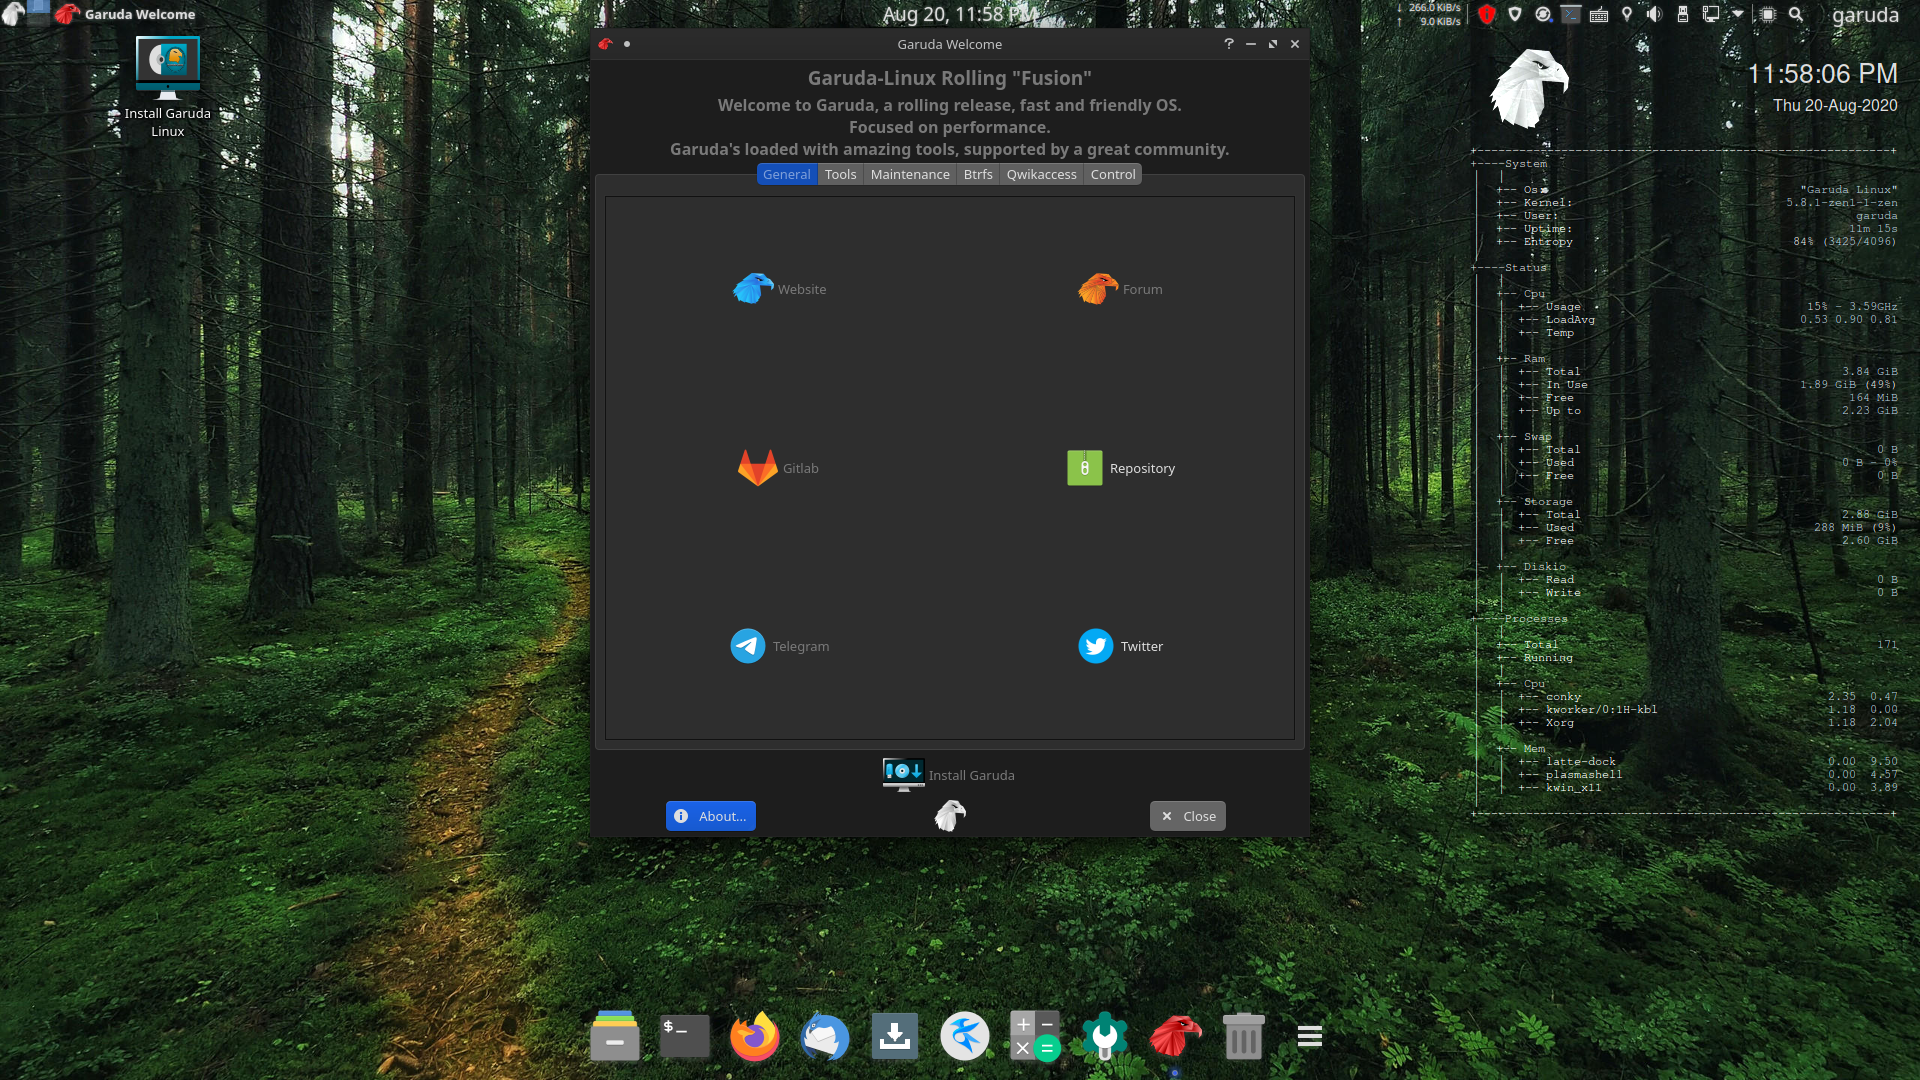Click the red Garuda eagle in the dock
This screenshot has width=1920, height=1080.
coord(1175,1036)
